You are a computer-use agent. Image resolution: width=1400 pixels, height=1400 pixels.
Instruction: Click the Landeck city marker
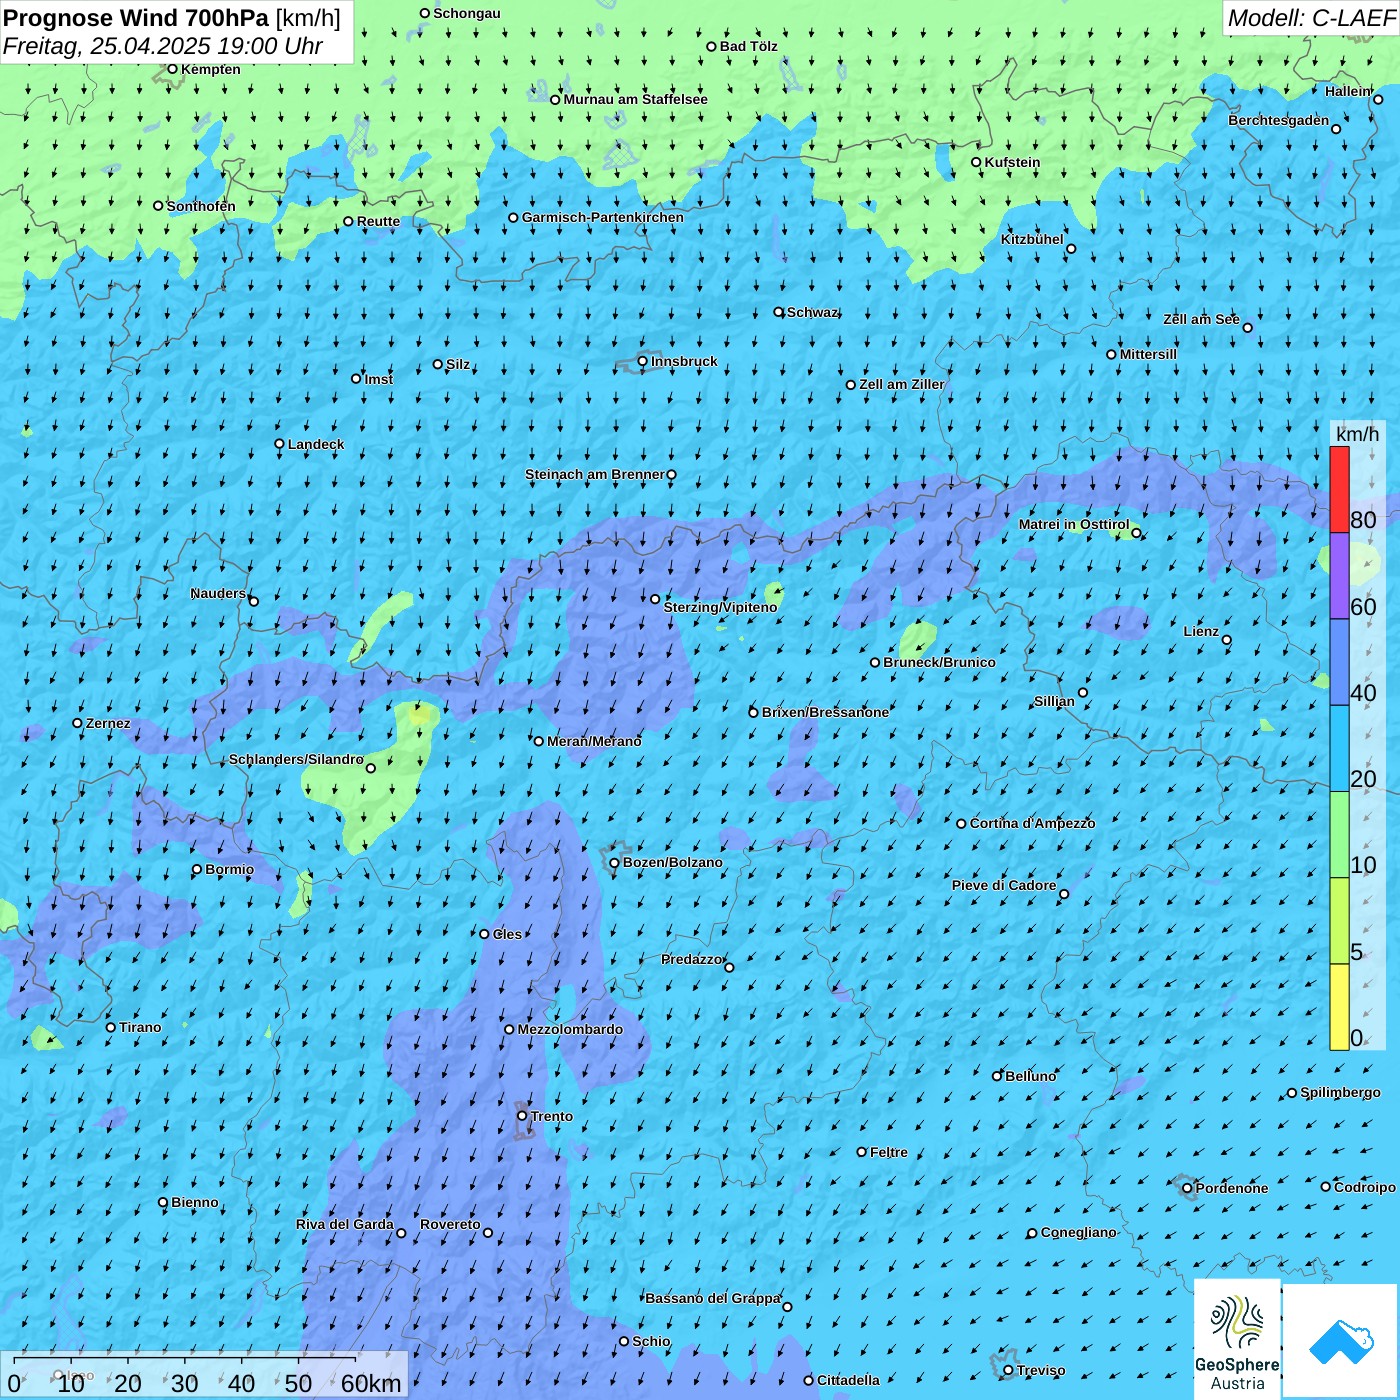coord(280,444)
